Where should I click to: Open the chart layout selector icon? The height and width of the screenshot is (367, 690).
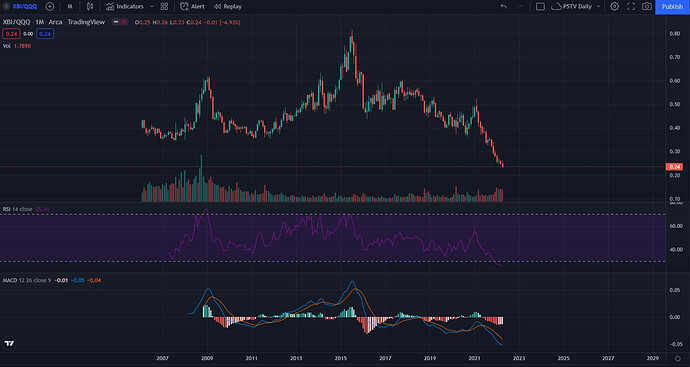pyautogui.click(x=540, y=7)
